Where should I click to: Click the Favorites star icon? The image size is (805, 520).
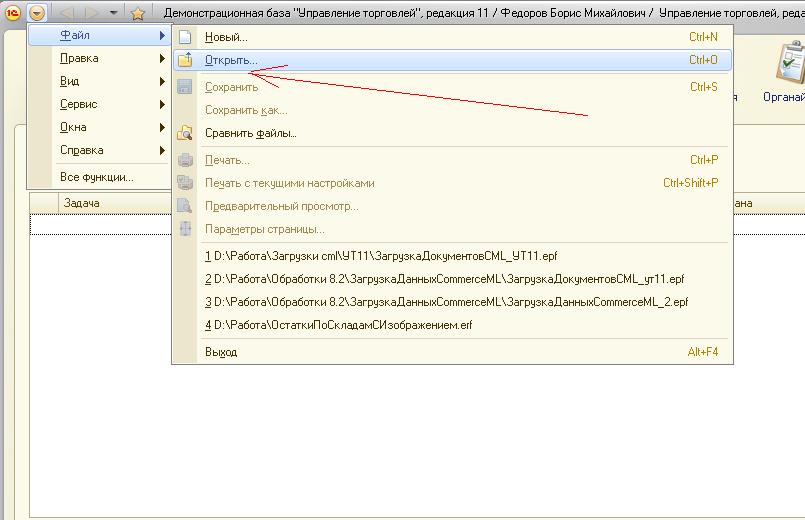(138, 13)
